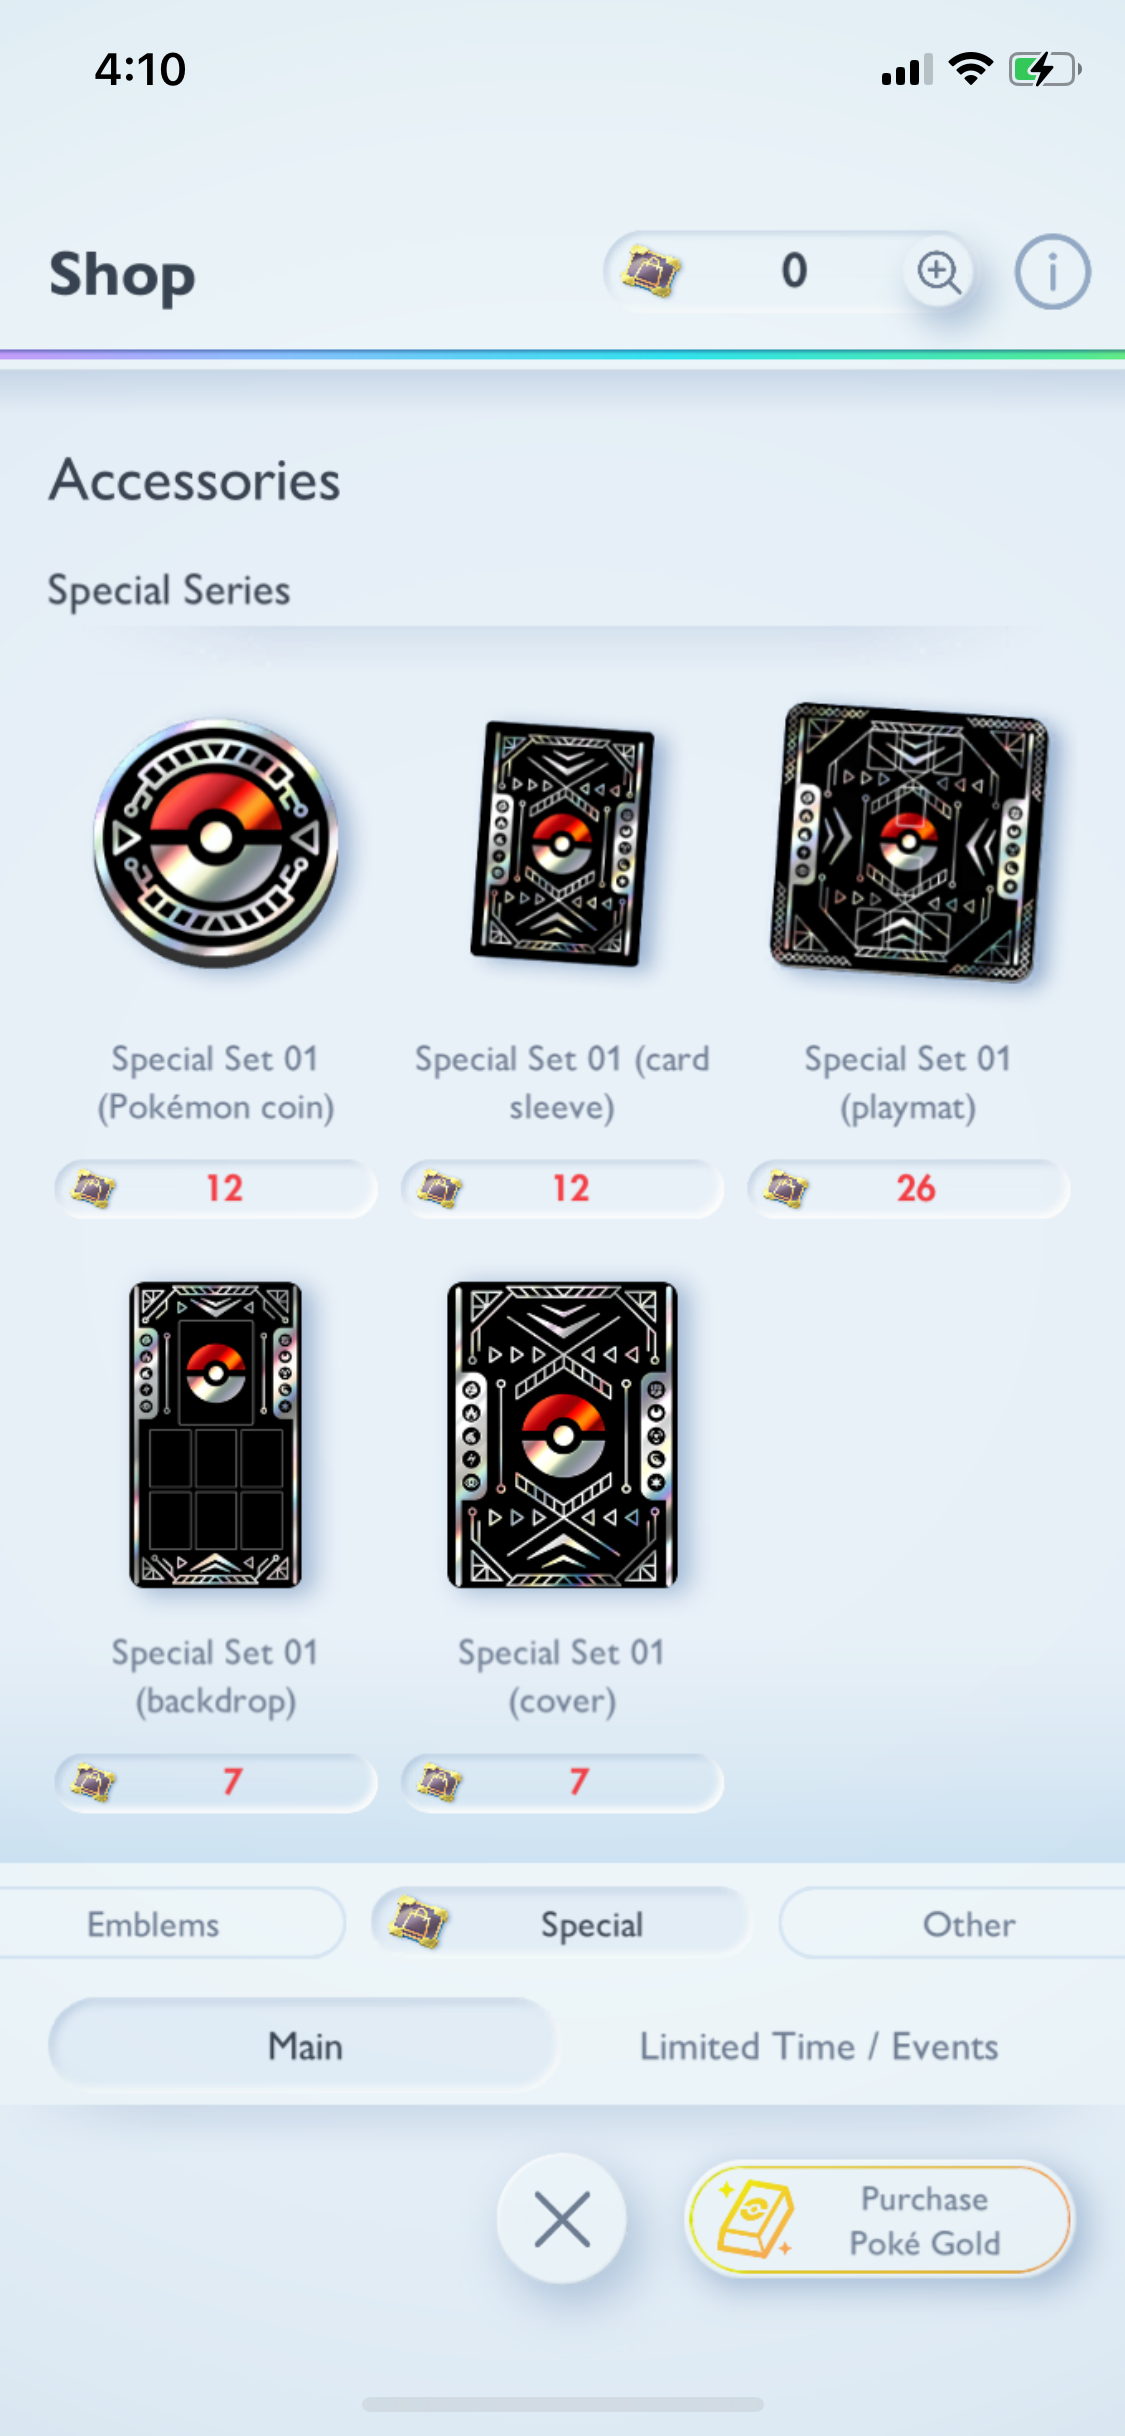Tap the shop ticket icon in header
This screenshot has width=1125, height=2436.
click(650, 272)
